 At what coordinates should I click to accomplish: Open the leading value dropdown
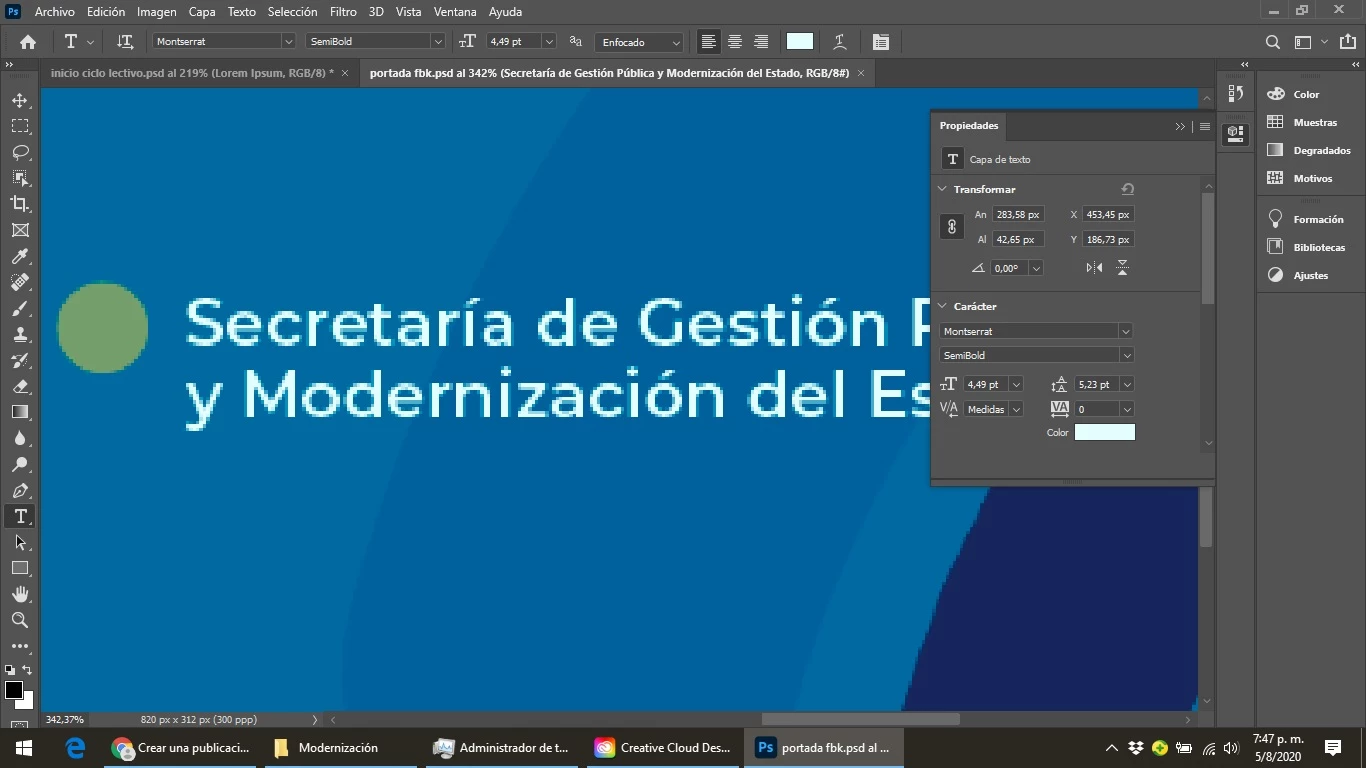[x=1127, y=384]
